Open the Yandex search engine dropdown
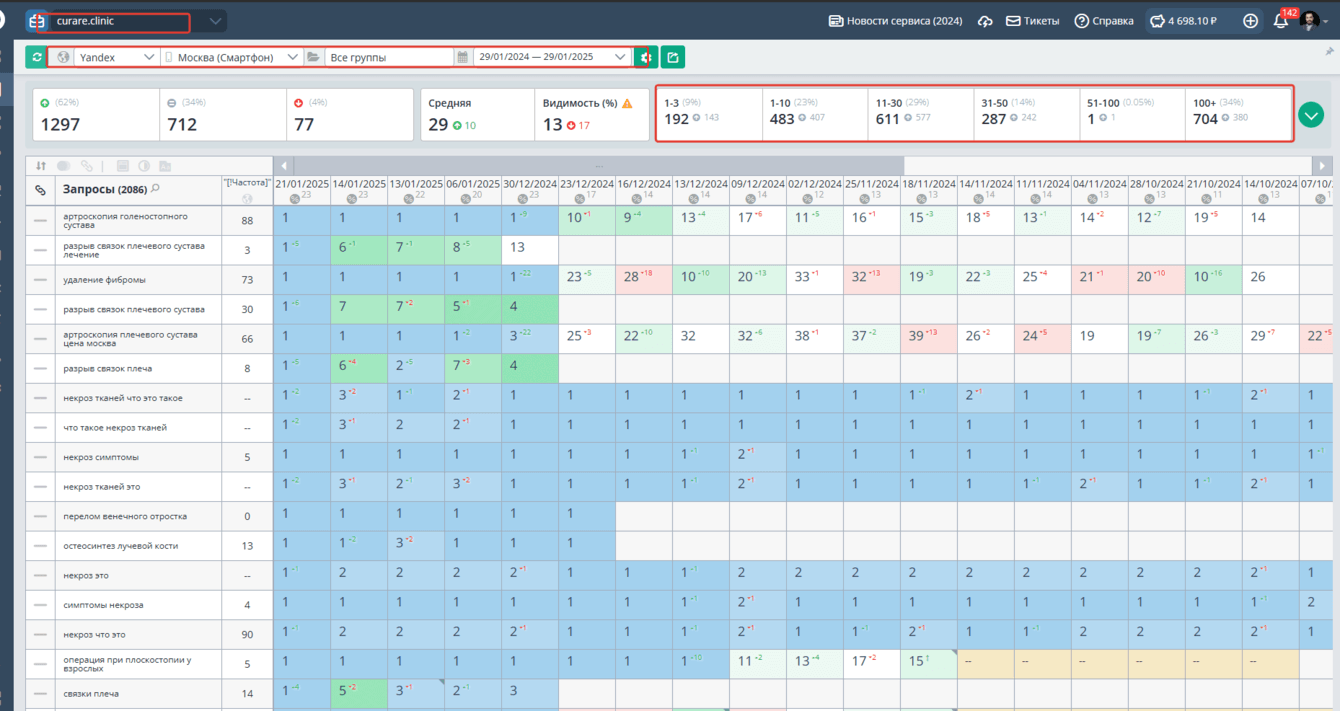Screen dimensions: 1340x711 click(104, 57)
